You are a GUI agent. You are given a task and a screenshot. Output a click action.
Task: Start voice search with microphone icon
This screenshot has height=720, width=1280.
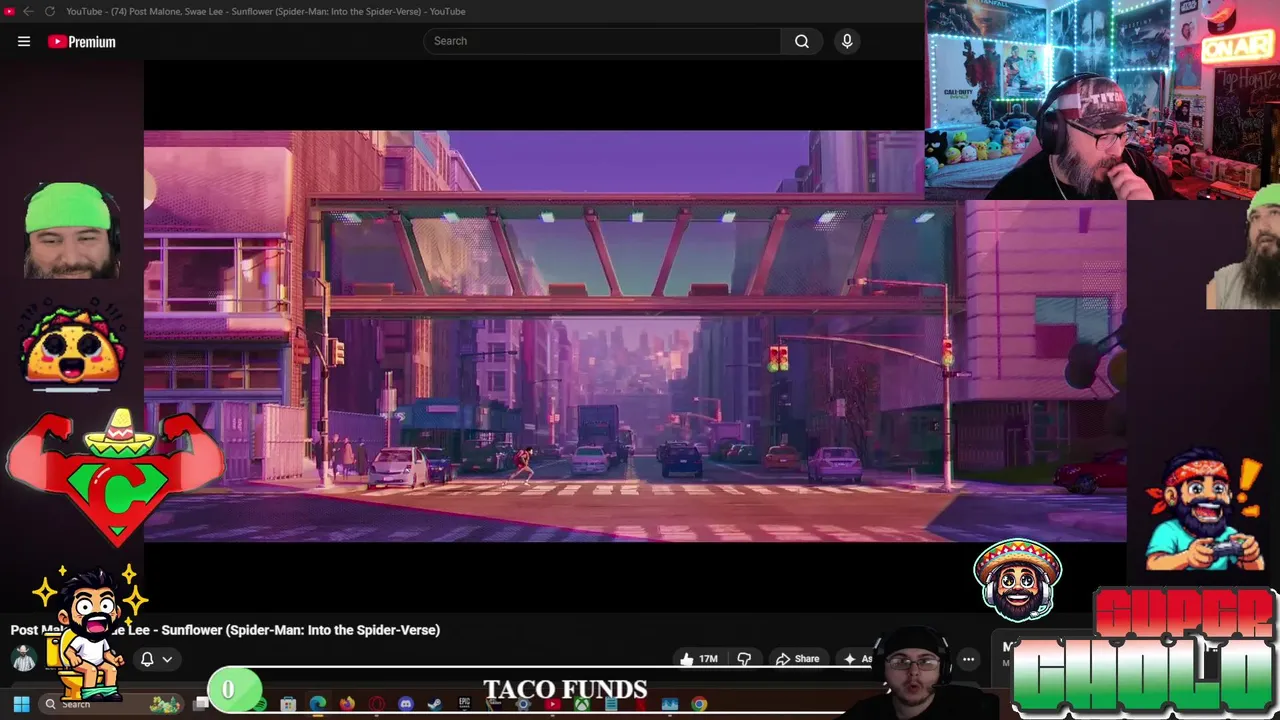[x=847, y=41]
